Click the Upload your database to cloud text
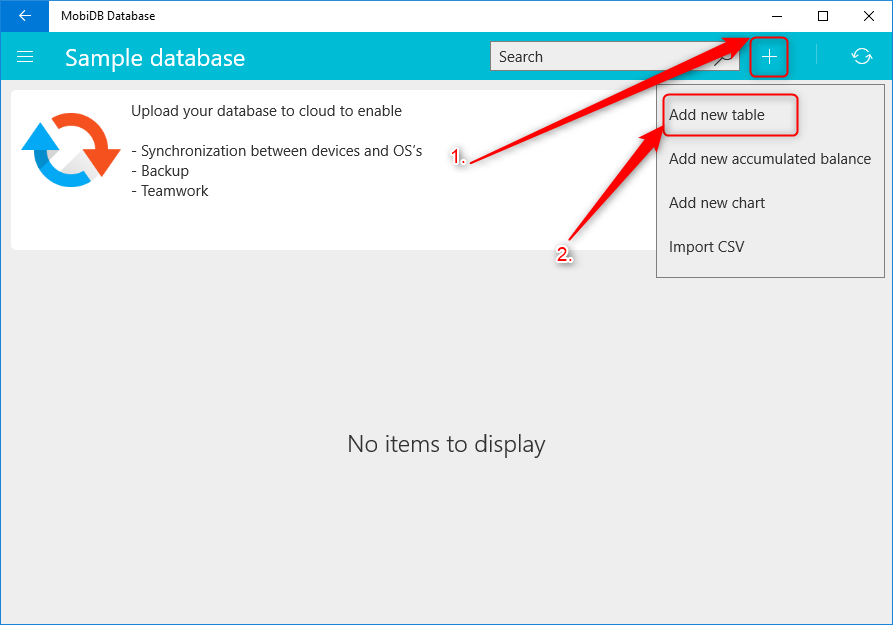 267,111
